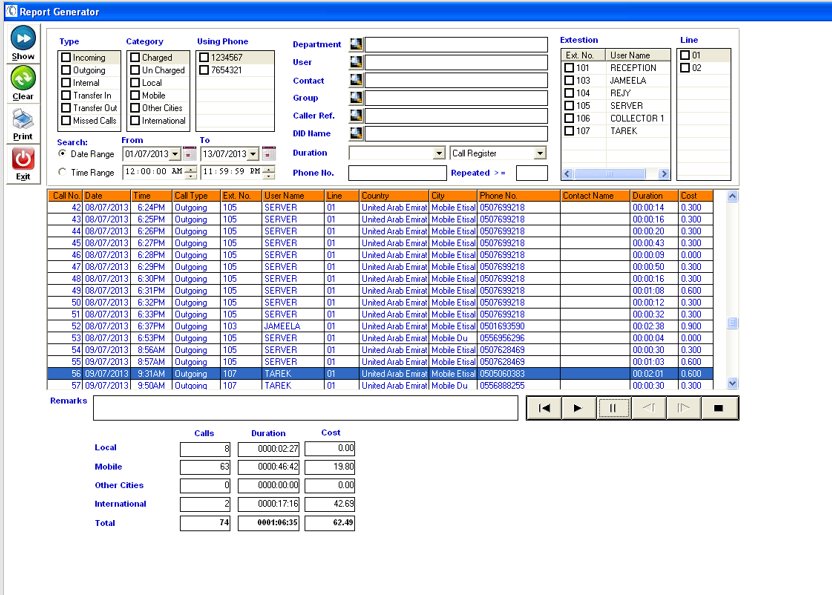The width and height of the screenshot is (832, 595).
Task: Click the Remarks text box
Action: point(306,408)
